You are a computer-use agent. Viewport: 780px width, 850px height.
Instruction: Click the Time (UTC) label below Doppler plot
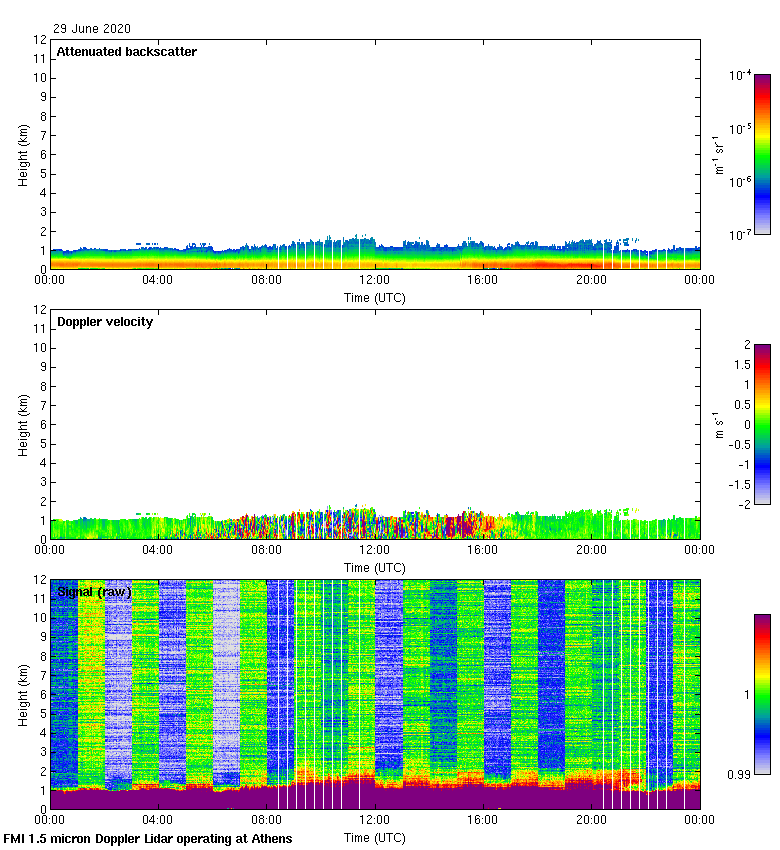coord(374,567)
